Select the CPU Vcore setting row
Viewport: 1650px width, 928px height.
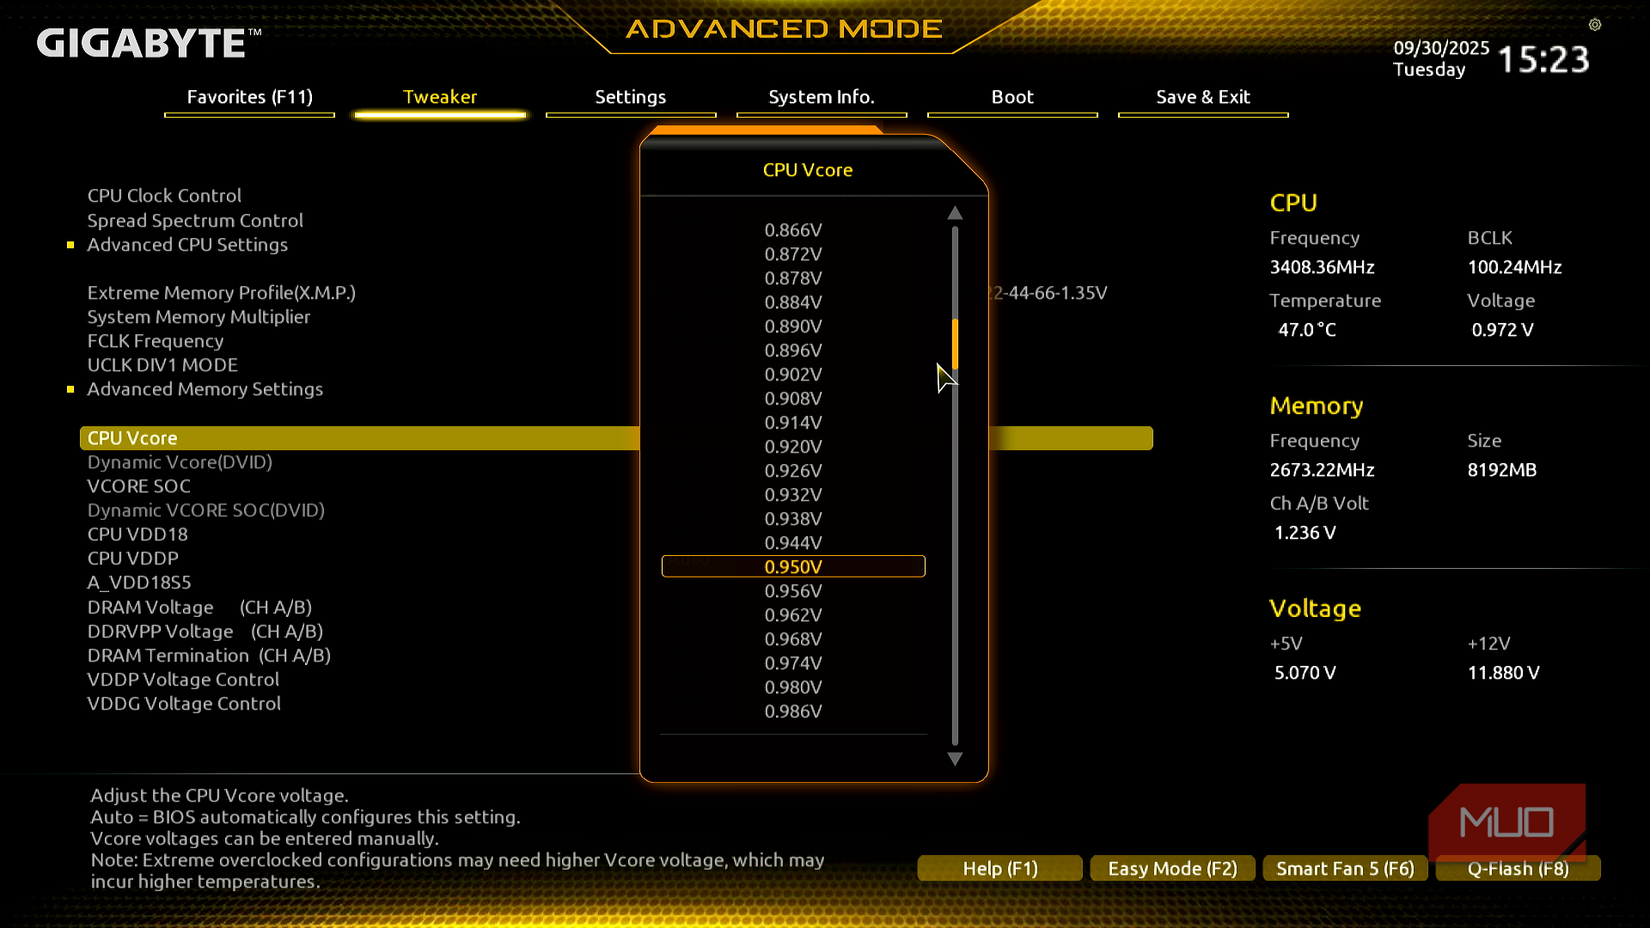coord(132,438)
